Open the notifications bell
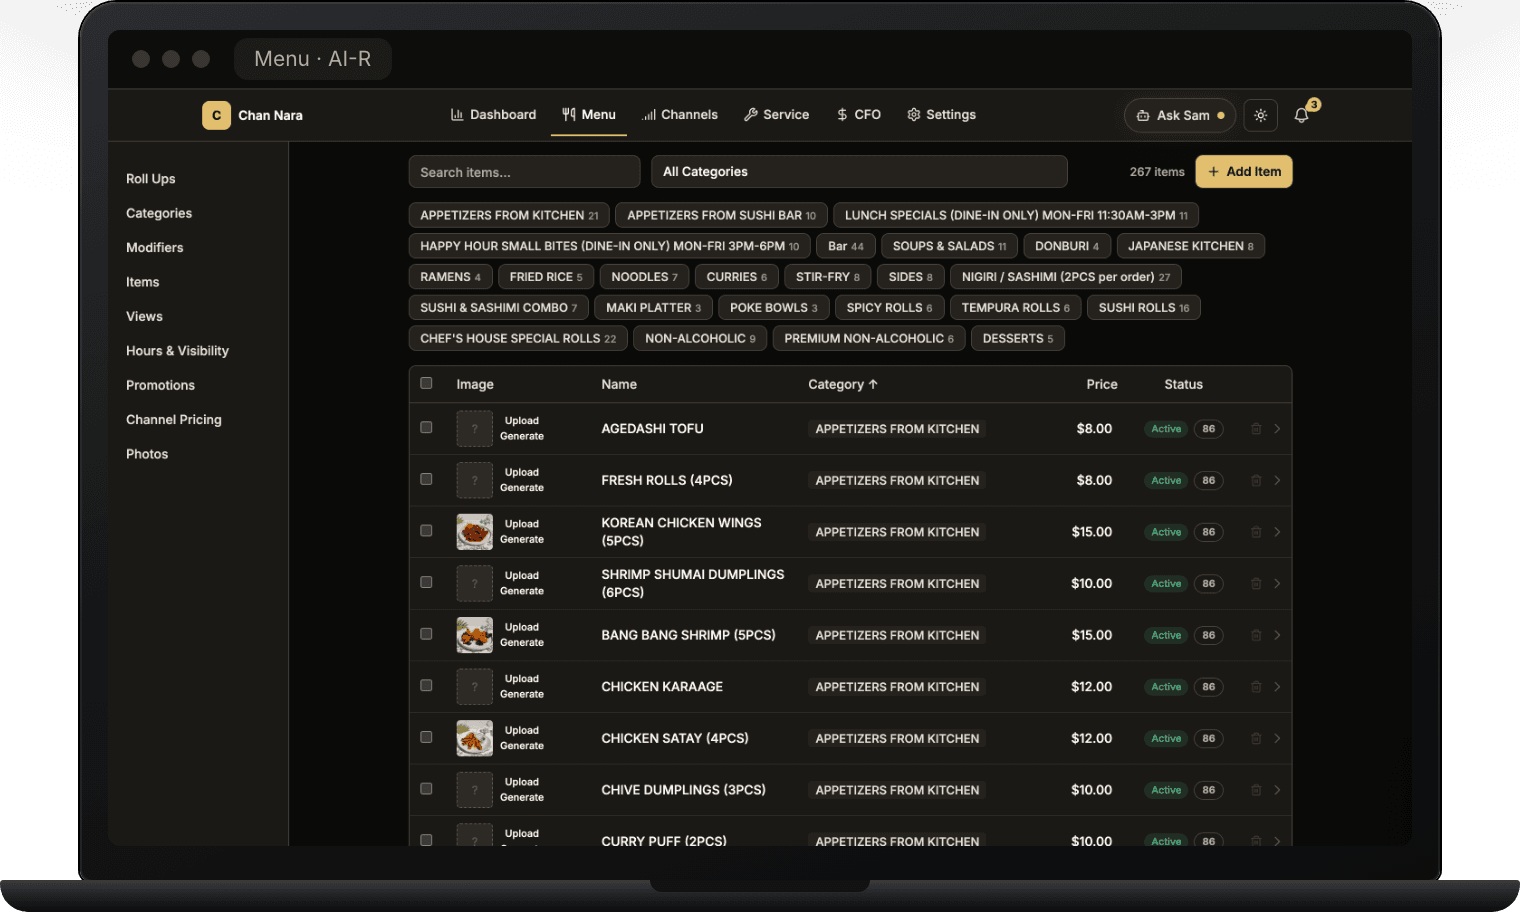 tap(1301, 115)
